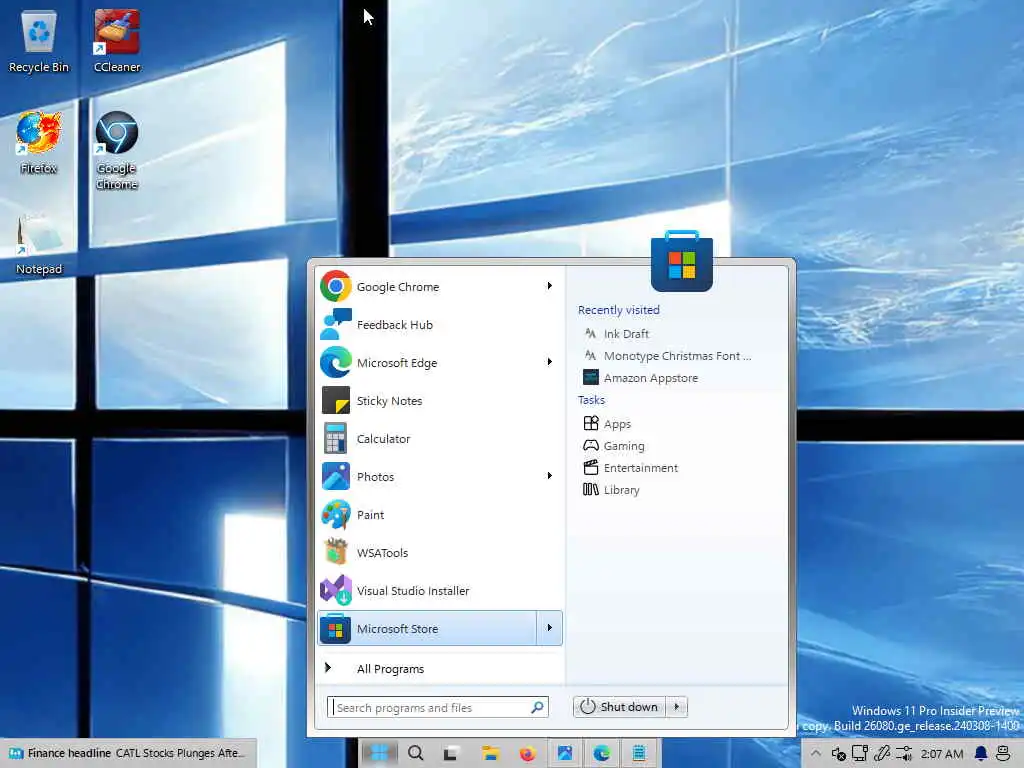
Task: Click the Microsoft Store entry in the Start menu
Action: (x=428, y=628)
